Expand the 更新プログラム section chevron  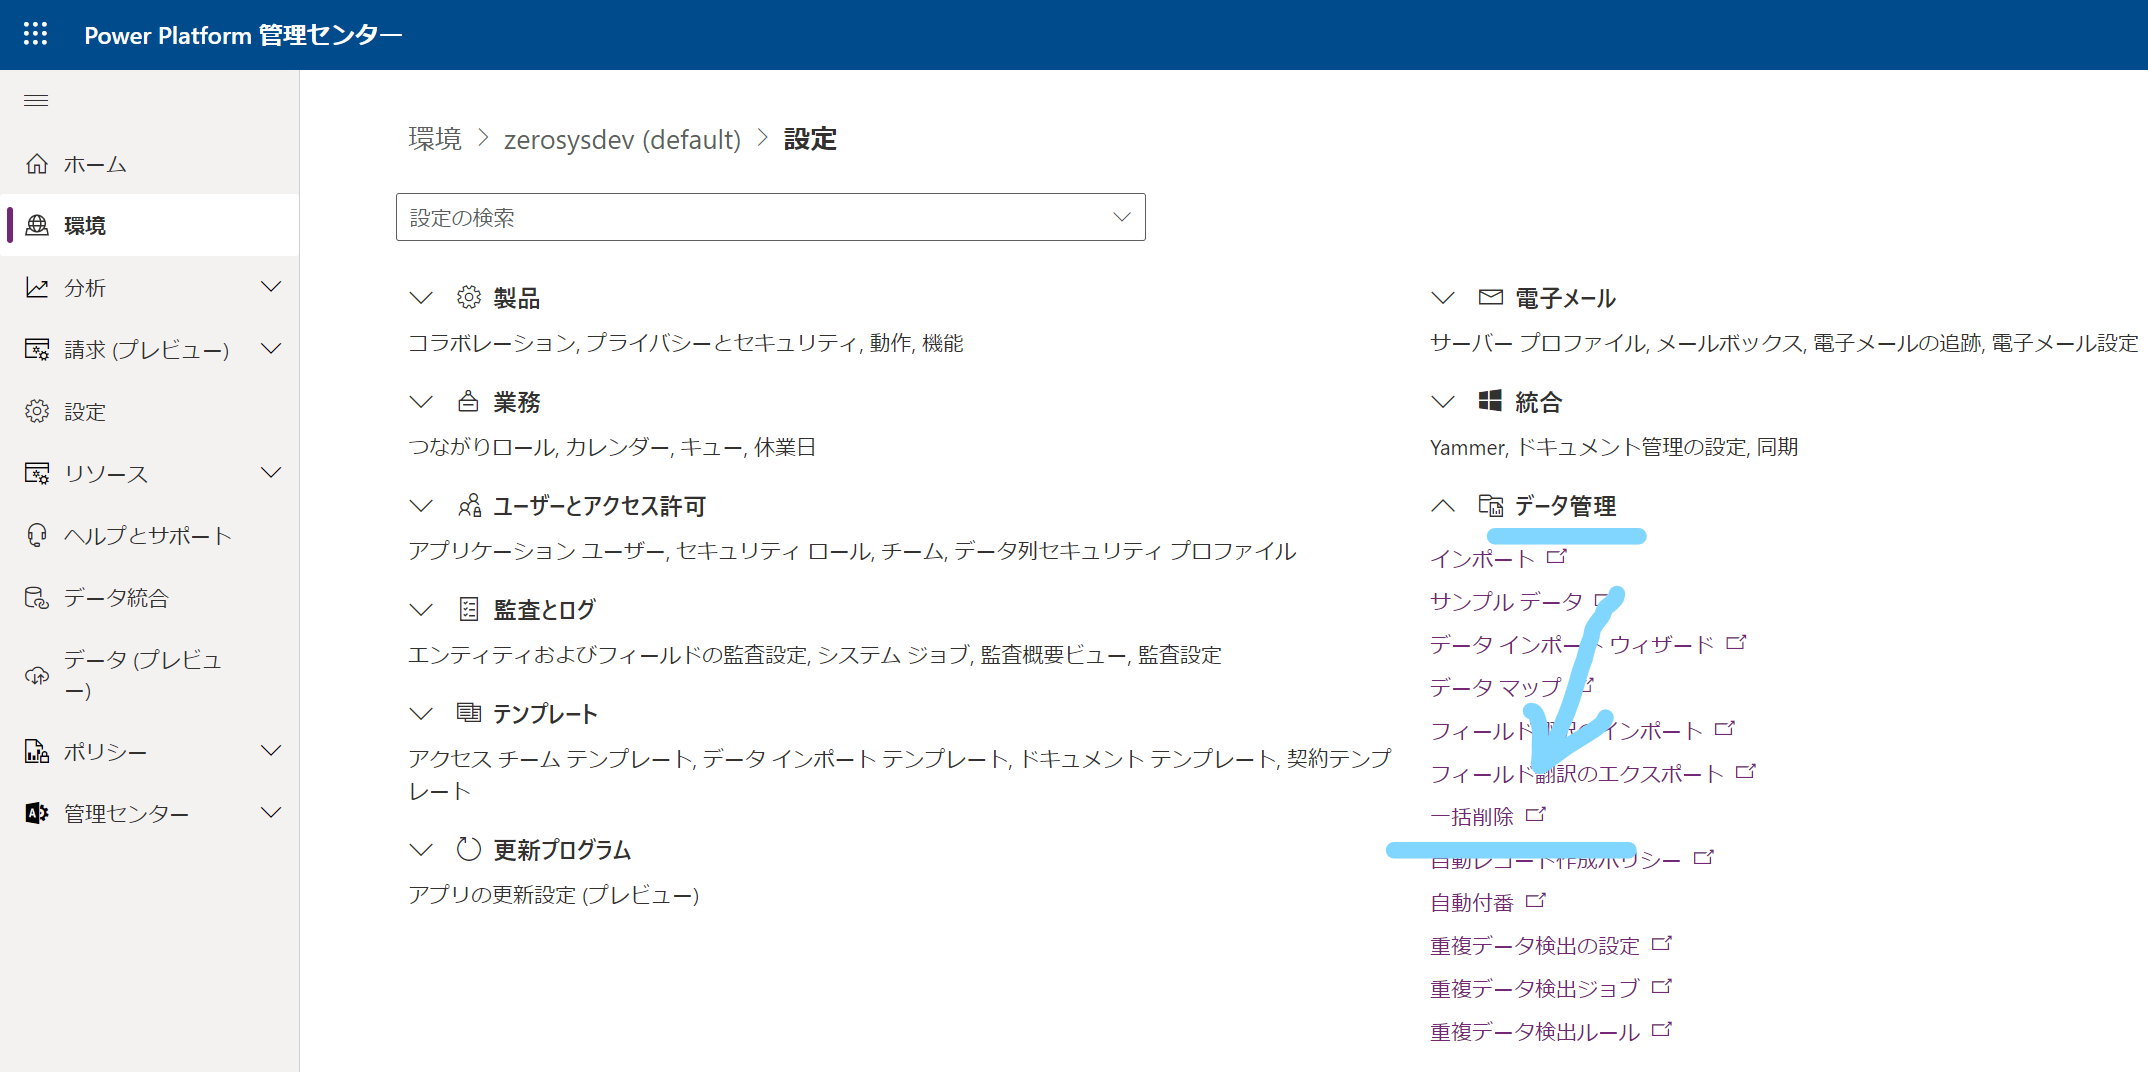(421, 850)
